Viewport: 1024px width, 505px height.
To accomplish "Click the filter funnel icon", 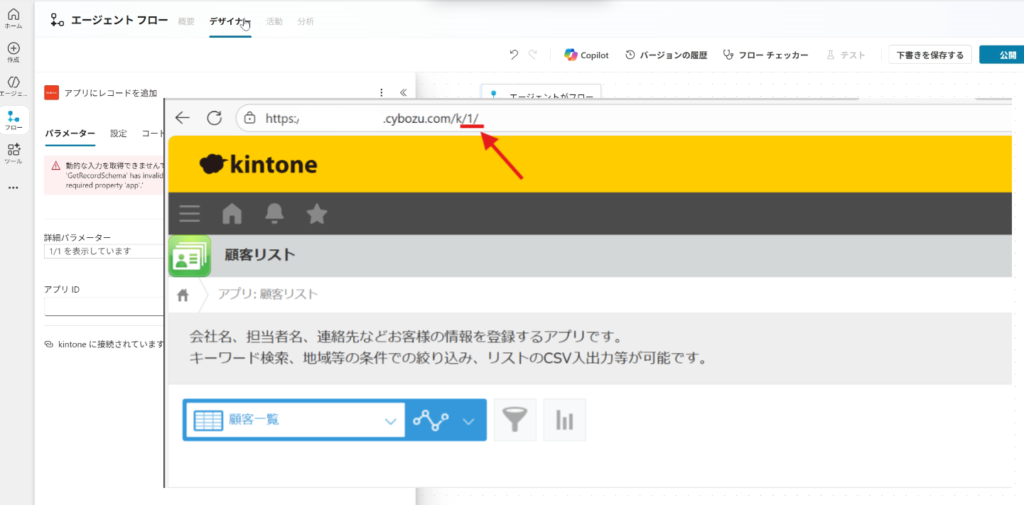I will coord(515,420).
